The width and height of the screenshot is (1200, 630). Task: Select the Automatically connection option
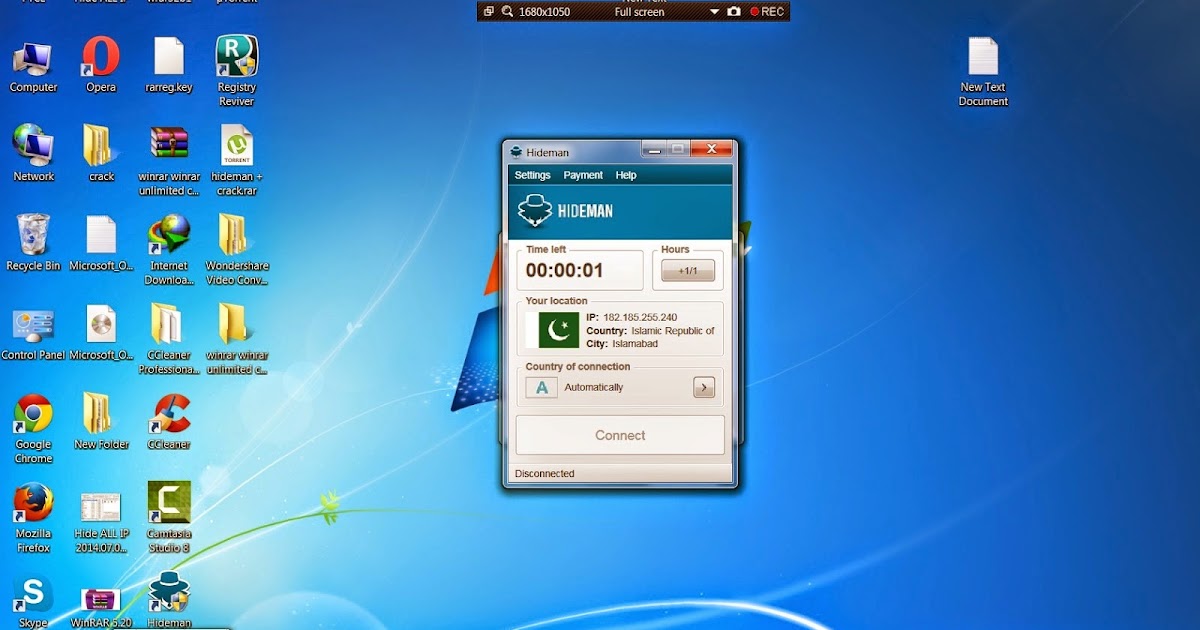594,387
